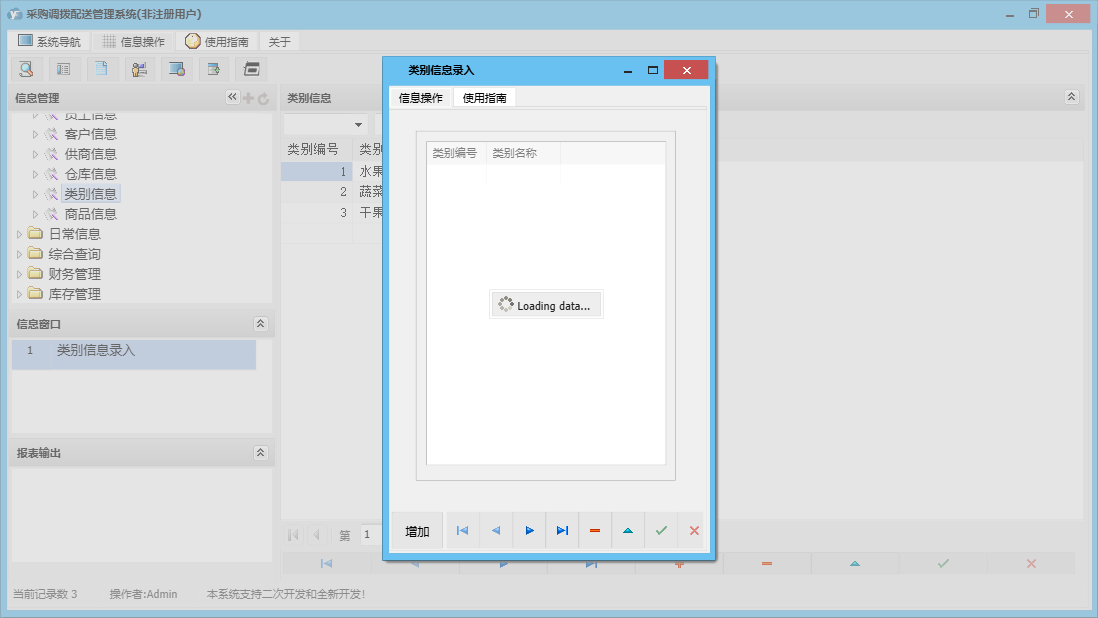Click the blue document page toolbar icon
The width and height of the screenshot is (1098, 618).
pyautogui.click(x=102, y=69)
